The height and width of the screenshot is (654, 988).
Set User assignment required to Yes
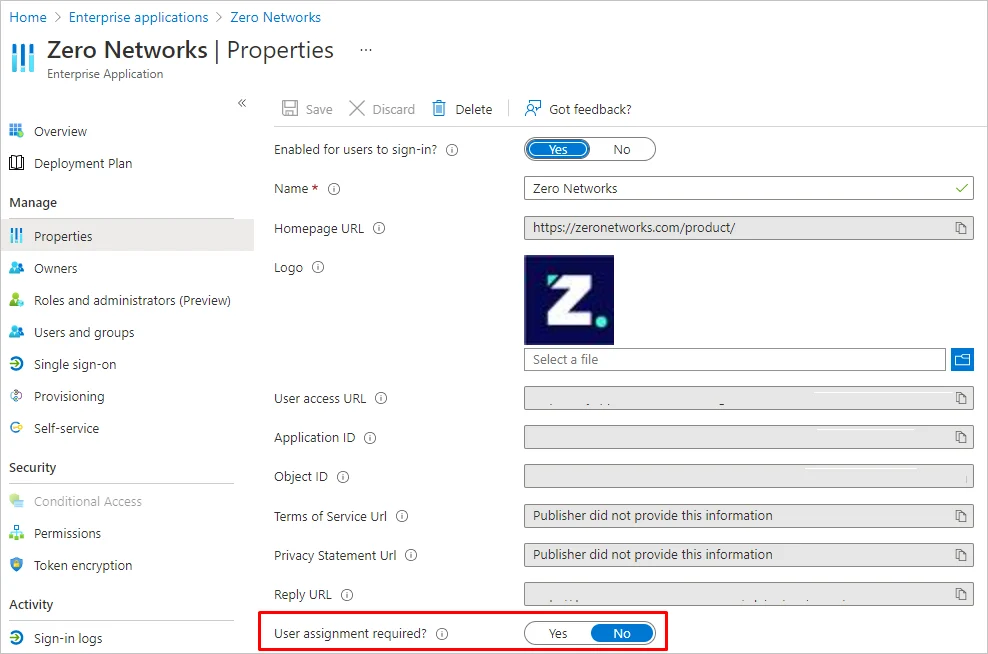click(x=558, y=633)
